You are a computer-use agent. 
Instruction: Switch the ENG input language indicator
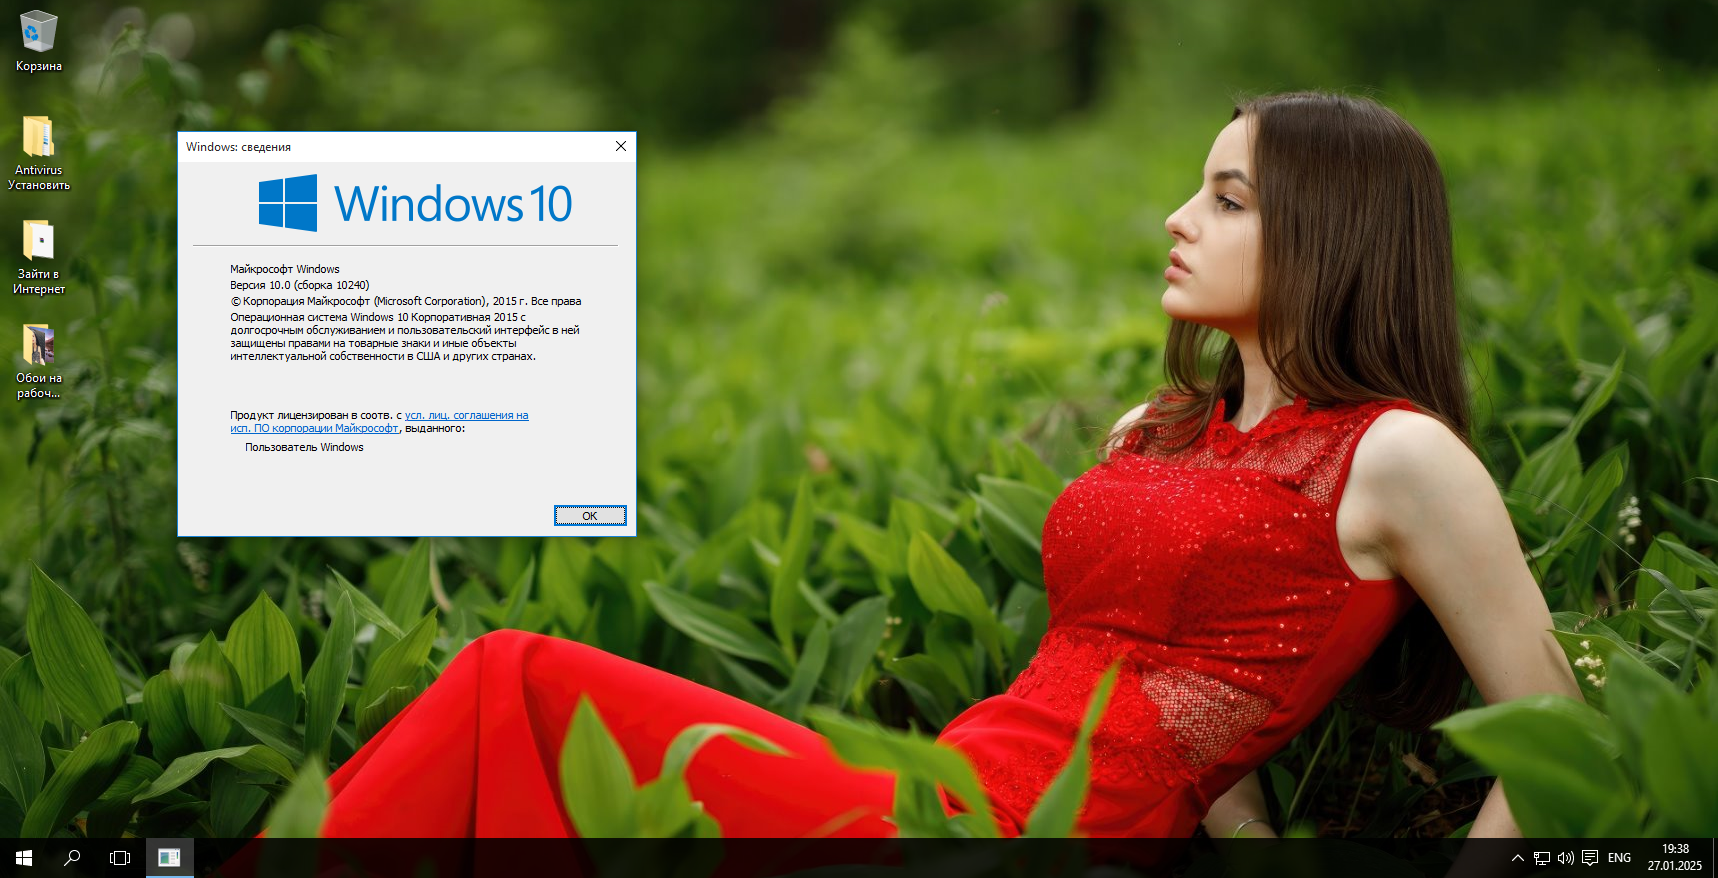pos(1619,858)
